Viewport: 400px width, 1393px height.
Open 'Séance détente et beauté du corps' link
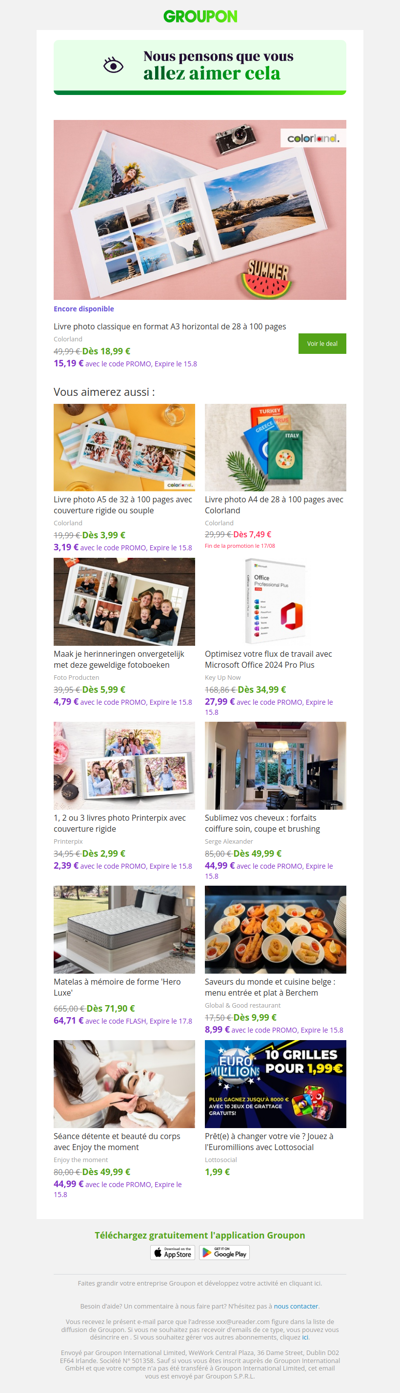(117, 1141)
